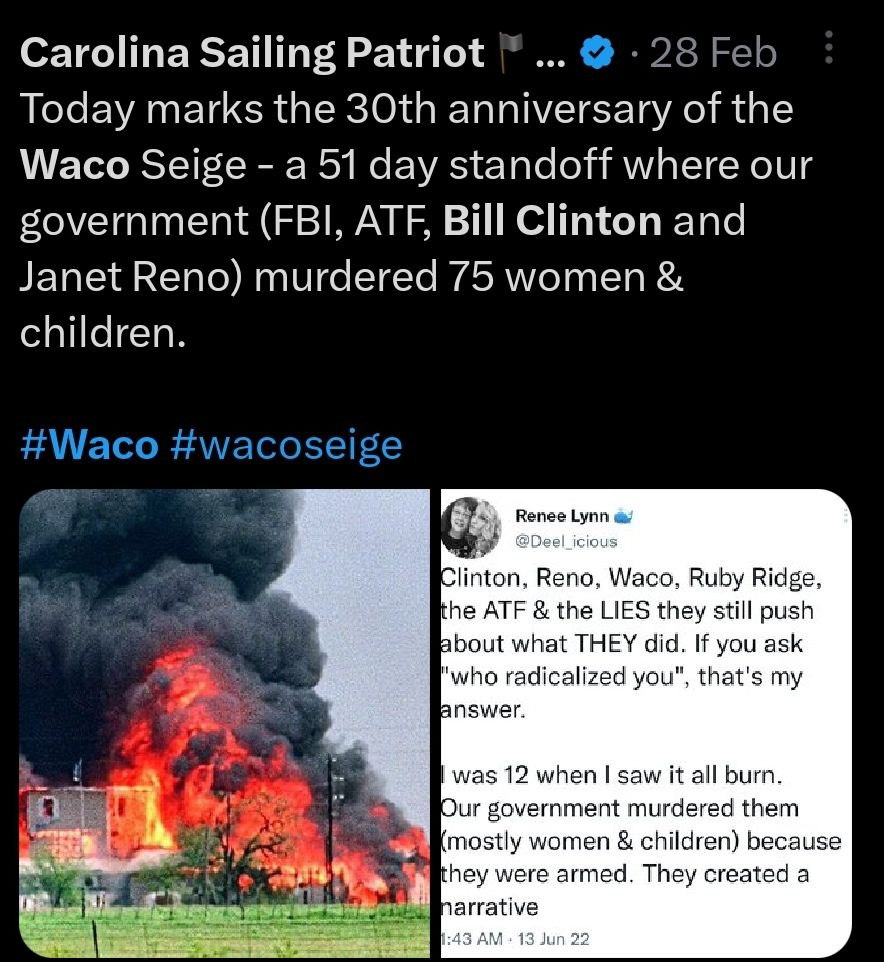This screenshot has width=884, height=962.
Task: Click the 28 Feb post date
Action: (x=712, y=53)
